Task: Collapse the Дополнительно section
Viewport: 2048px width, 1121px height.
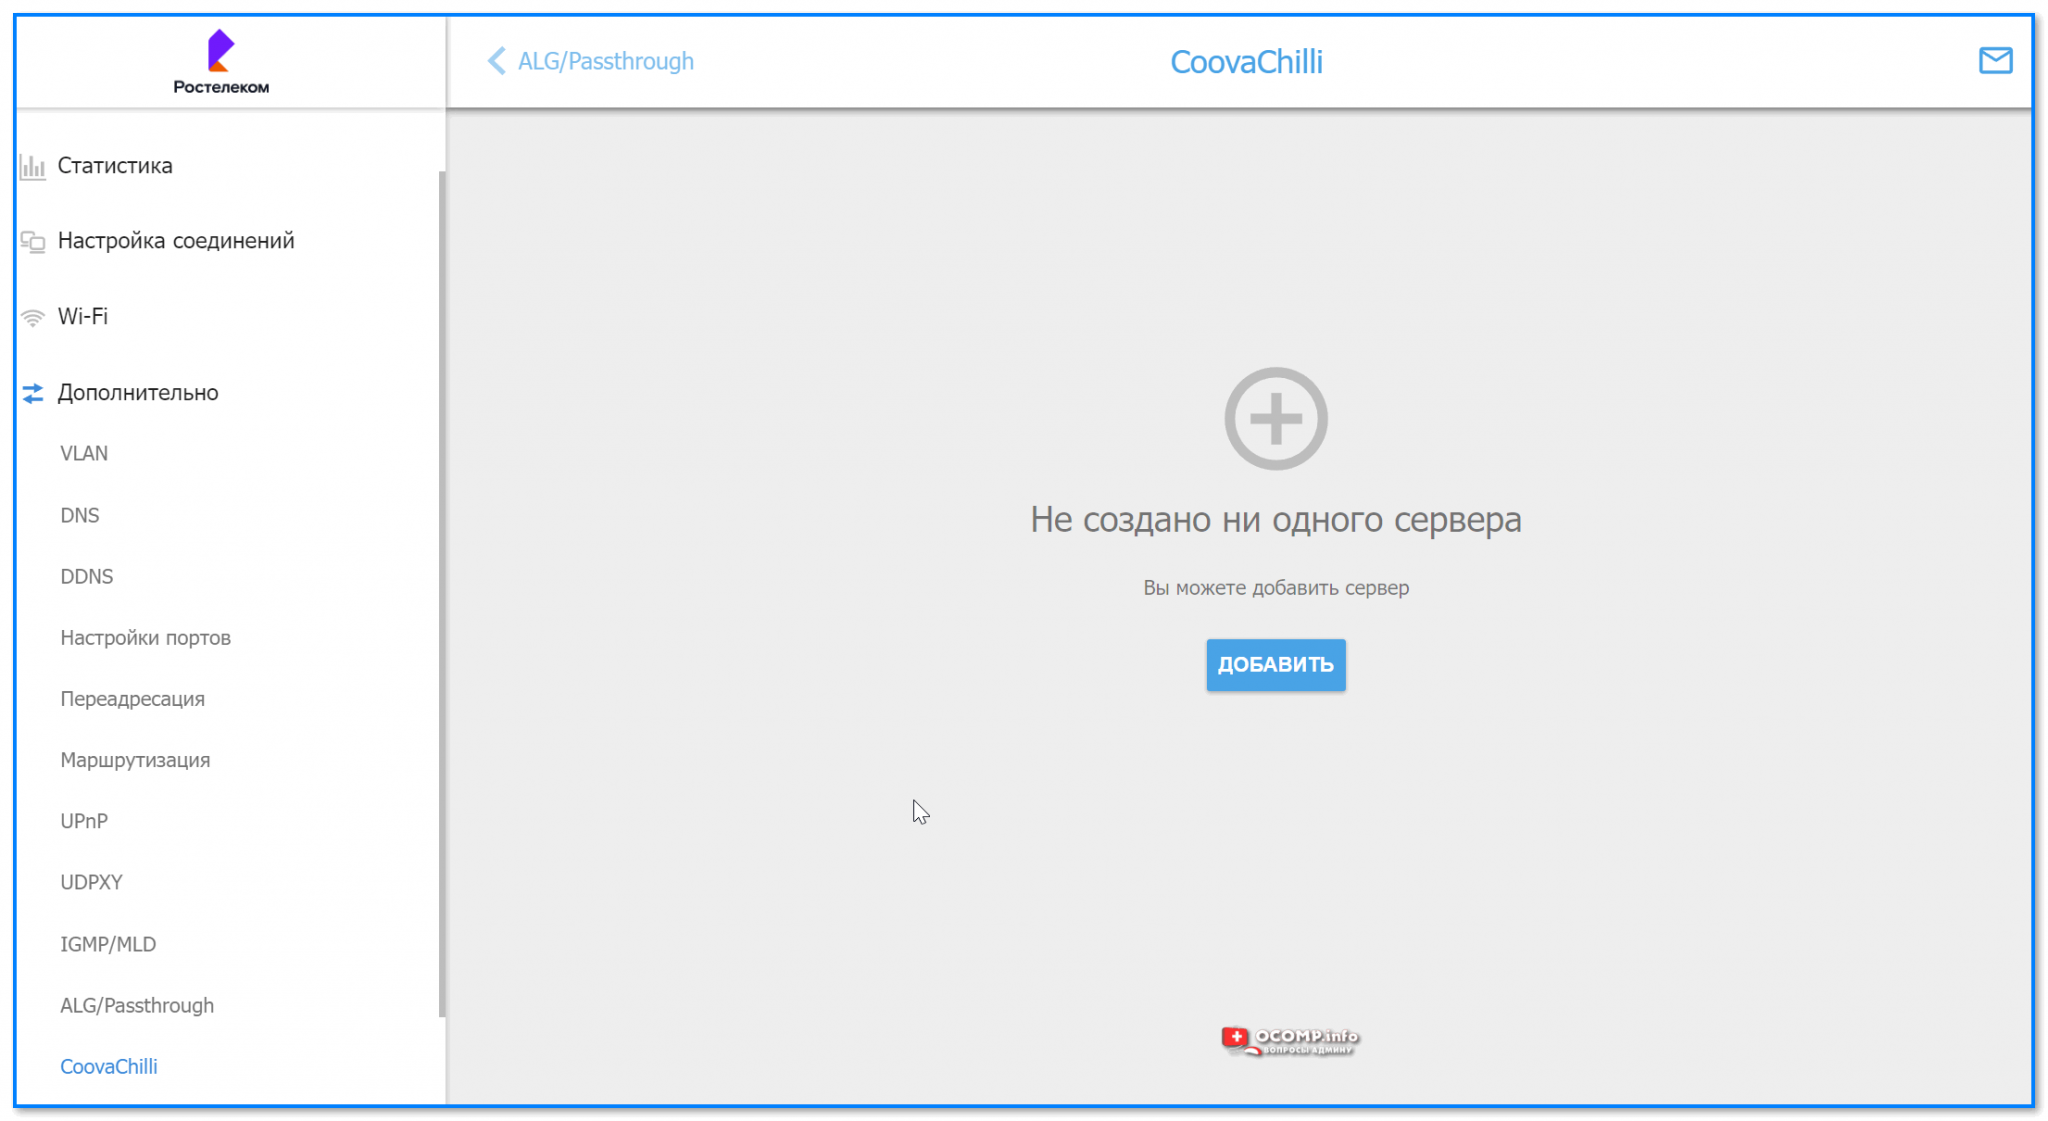Action: coord(138,392)
